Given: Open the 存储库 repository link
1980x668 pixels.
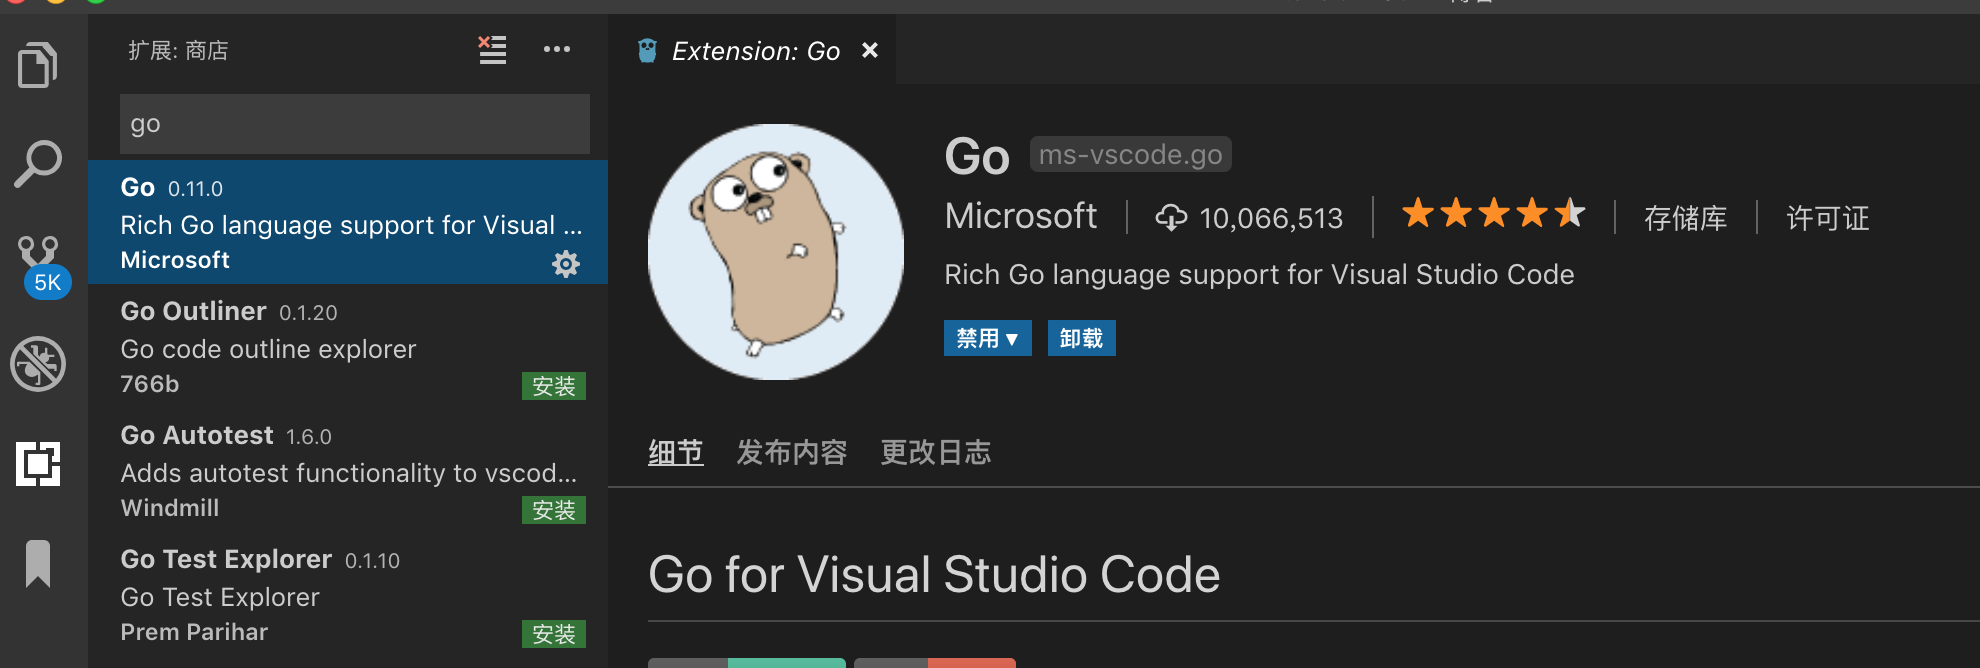Looking at the screenshot, I should (x=1685, y=218).
